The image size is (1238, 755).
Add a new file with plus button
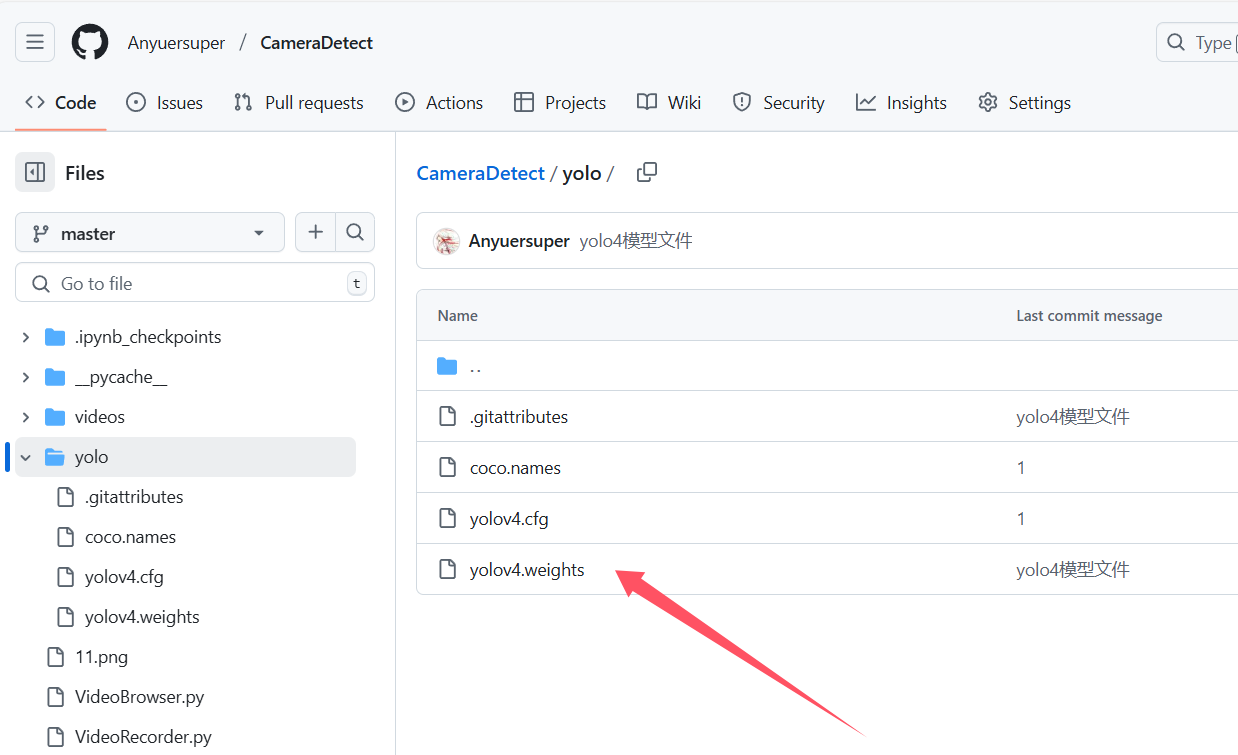[315, 232]
